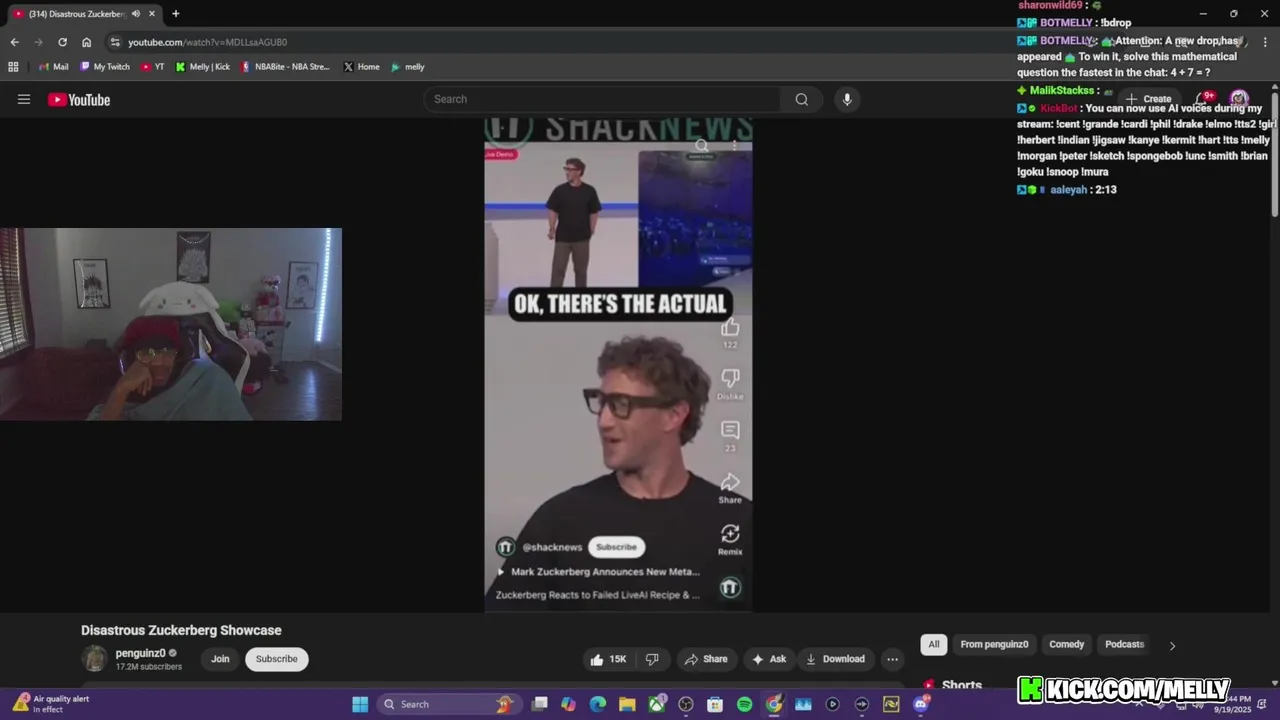The width and height of the screenshot is (1280, 720).
Task: Click the Remix icon on the short
Action: [x=730, y=534]
